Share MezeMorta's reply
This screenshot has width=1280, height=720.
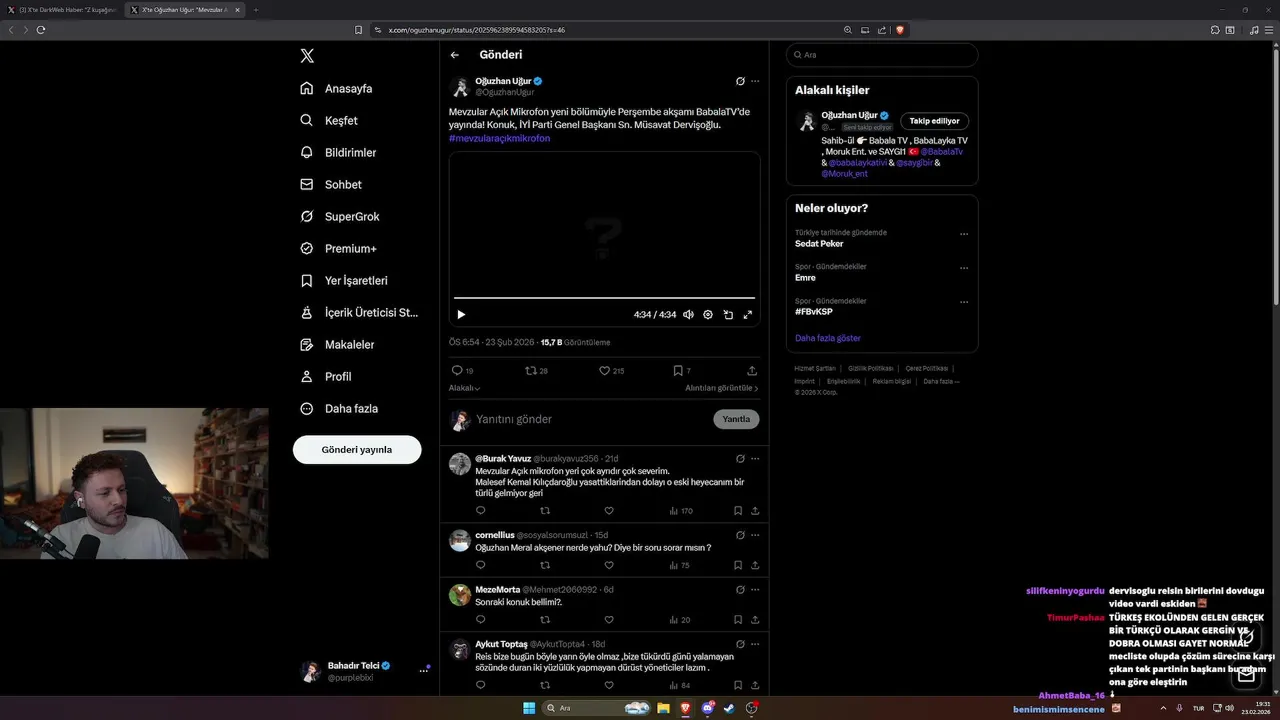pyautogui.click(x=755, y=620)
